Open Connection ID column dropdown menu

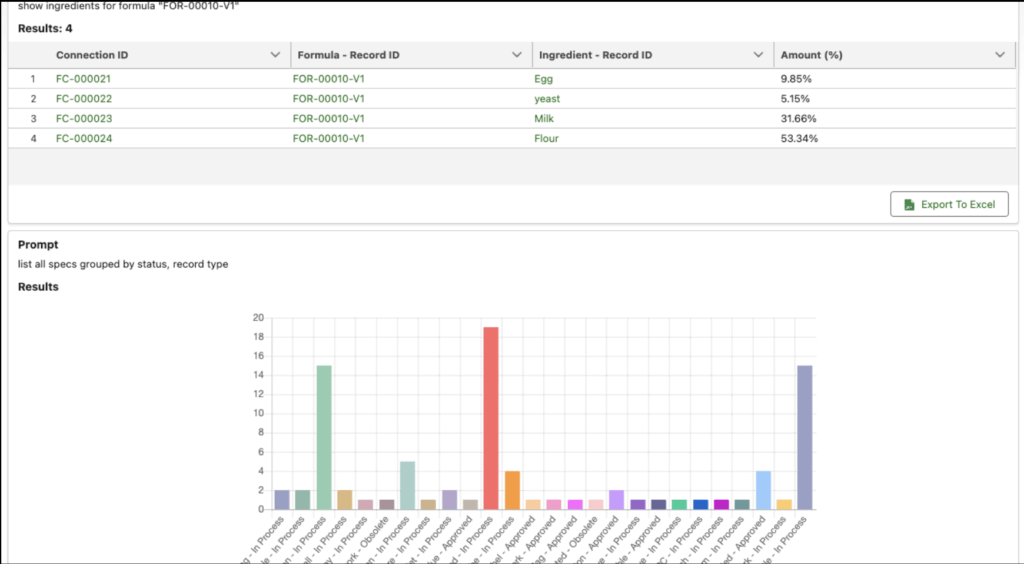click(275, 55)
